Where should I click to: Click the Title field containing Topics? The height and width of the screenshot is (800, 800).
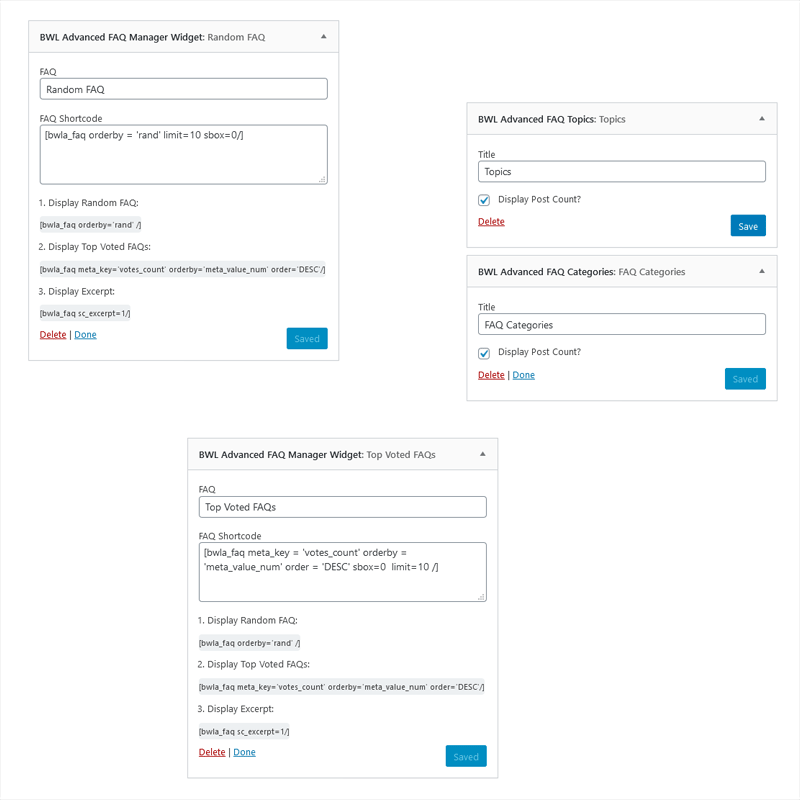[621, 171]
